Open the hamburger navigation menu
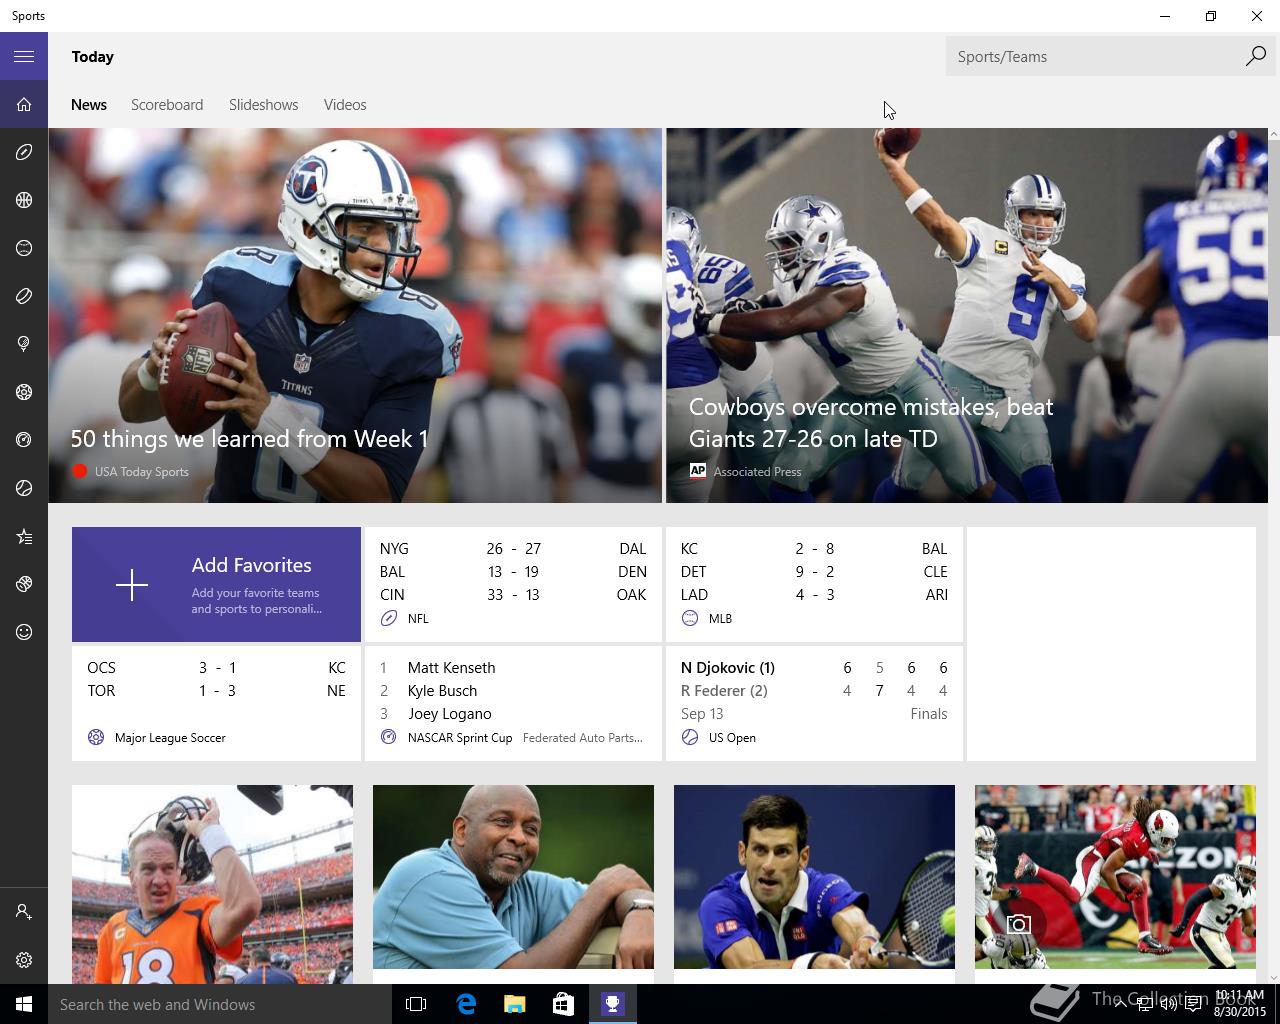1280x1024 pixels. pos(24,57)
